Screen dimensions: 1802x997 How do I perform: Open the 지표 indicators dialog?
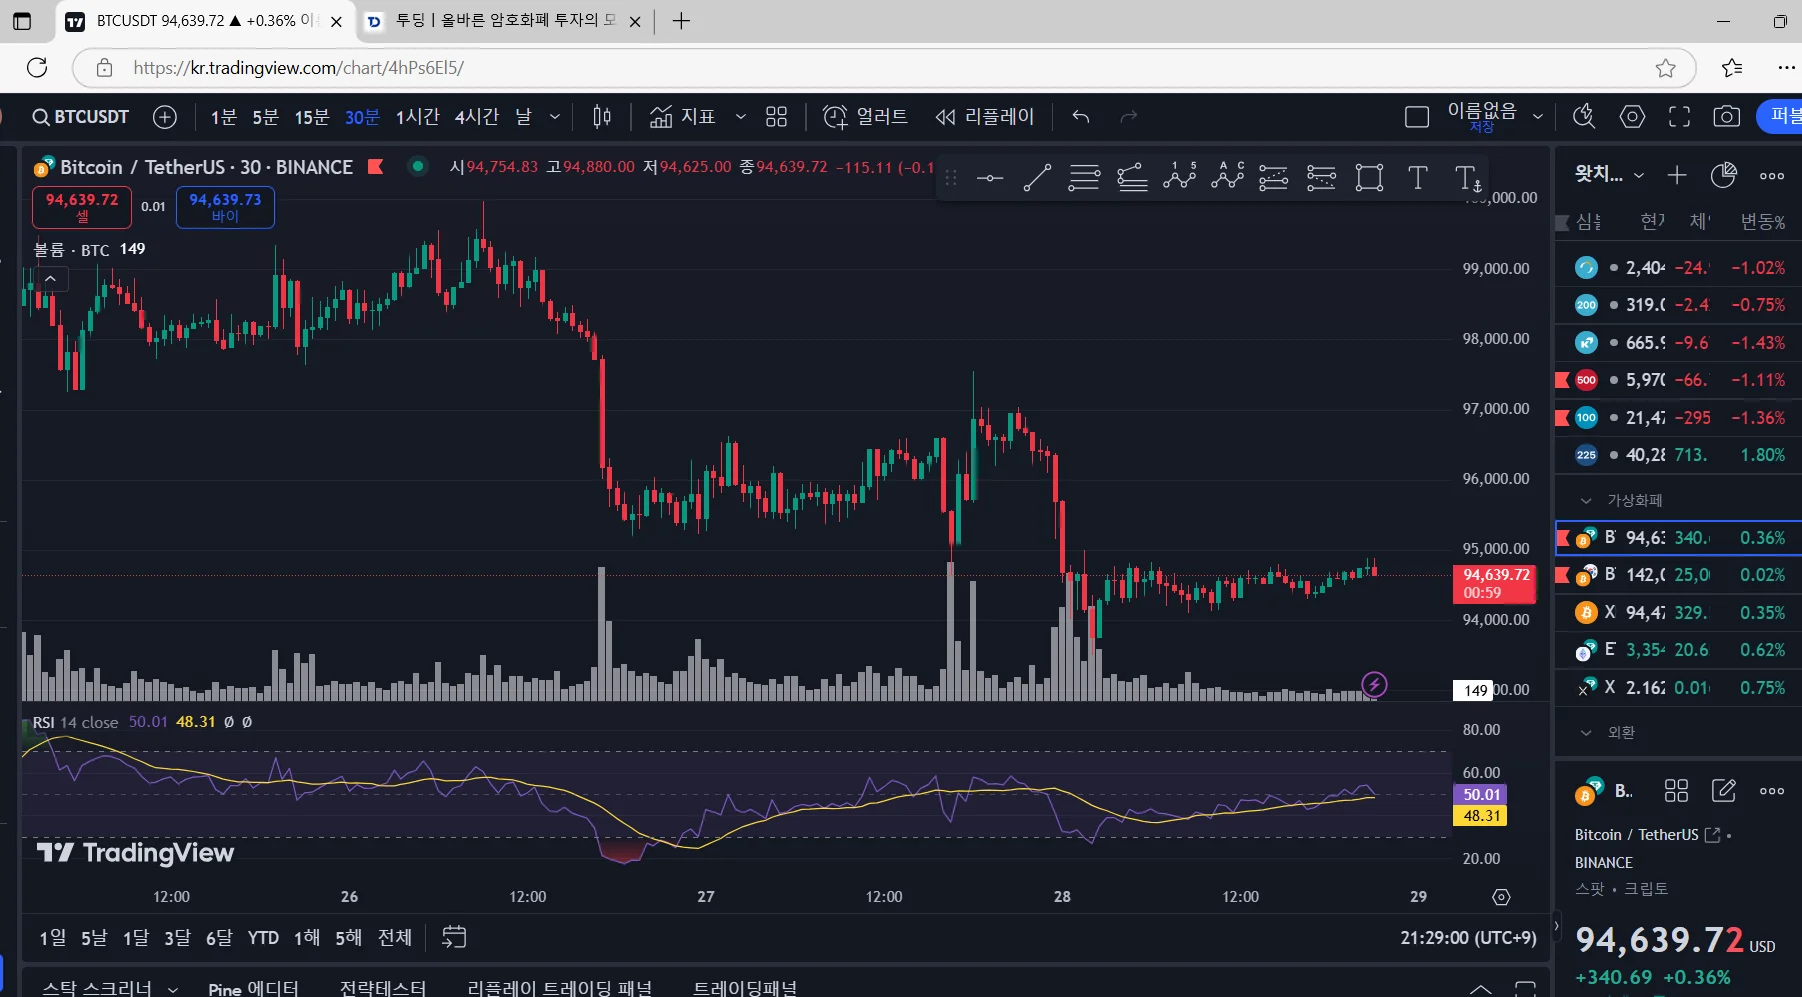pyautogui.click(x=683, y=117)
